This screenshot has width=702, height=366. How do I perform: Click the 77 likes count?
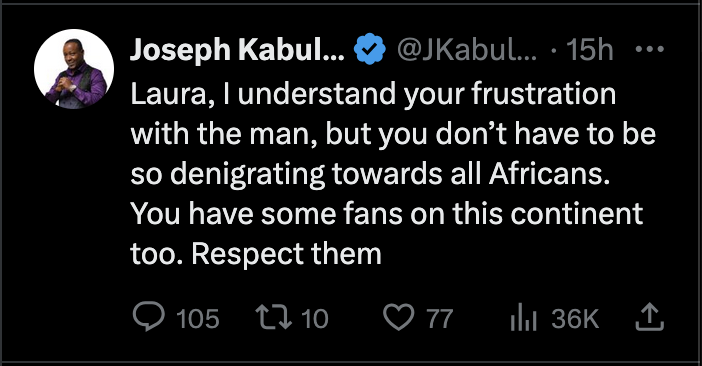click(x=440, y=319)
